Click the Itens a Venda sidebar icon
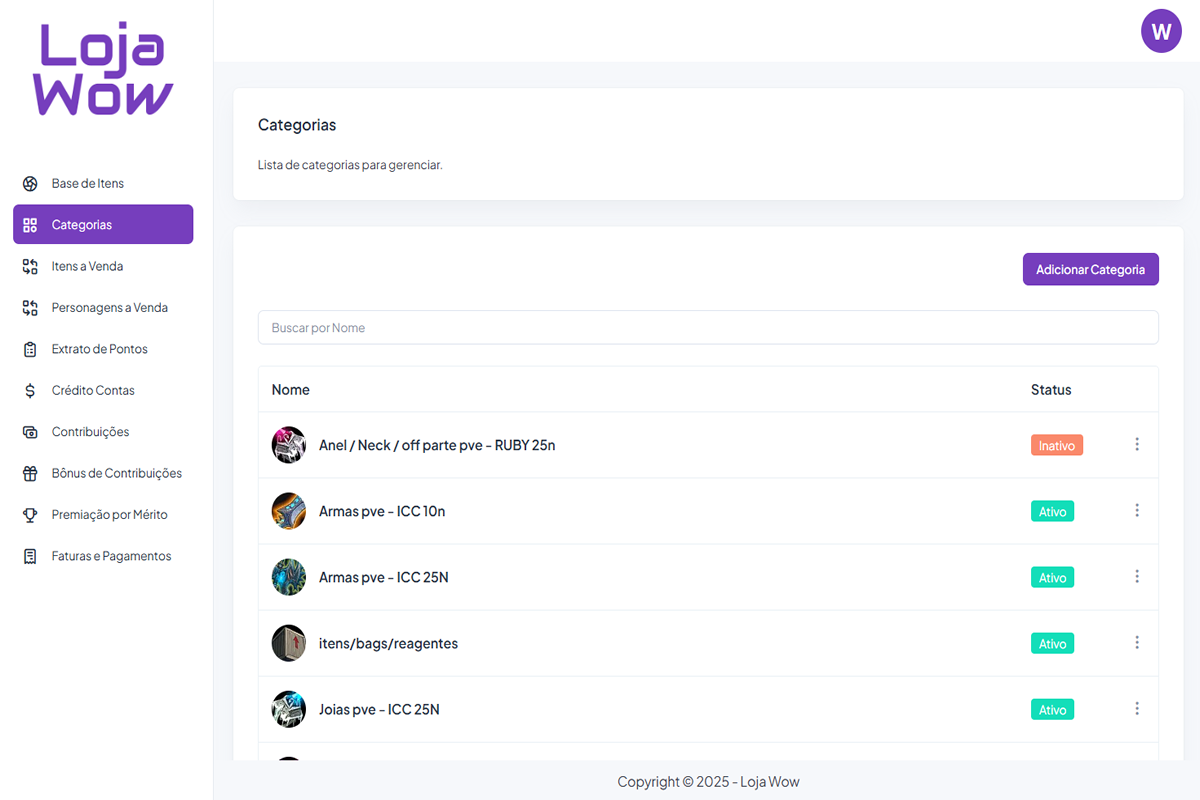 click(30, 267)
